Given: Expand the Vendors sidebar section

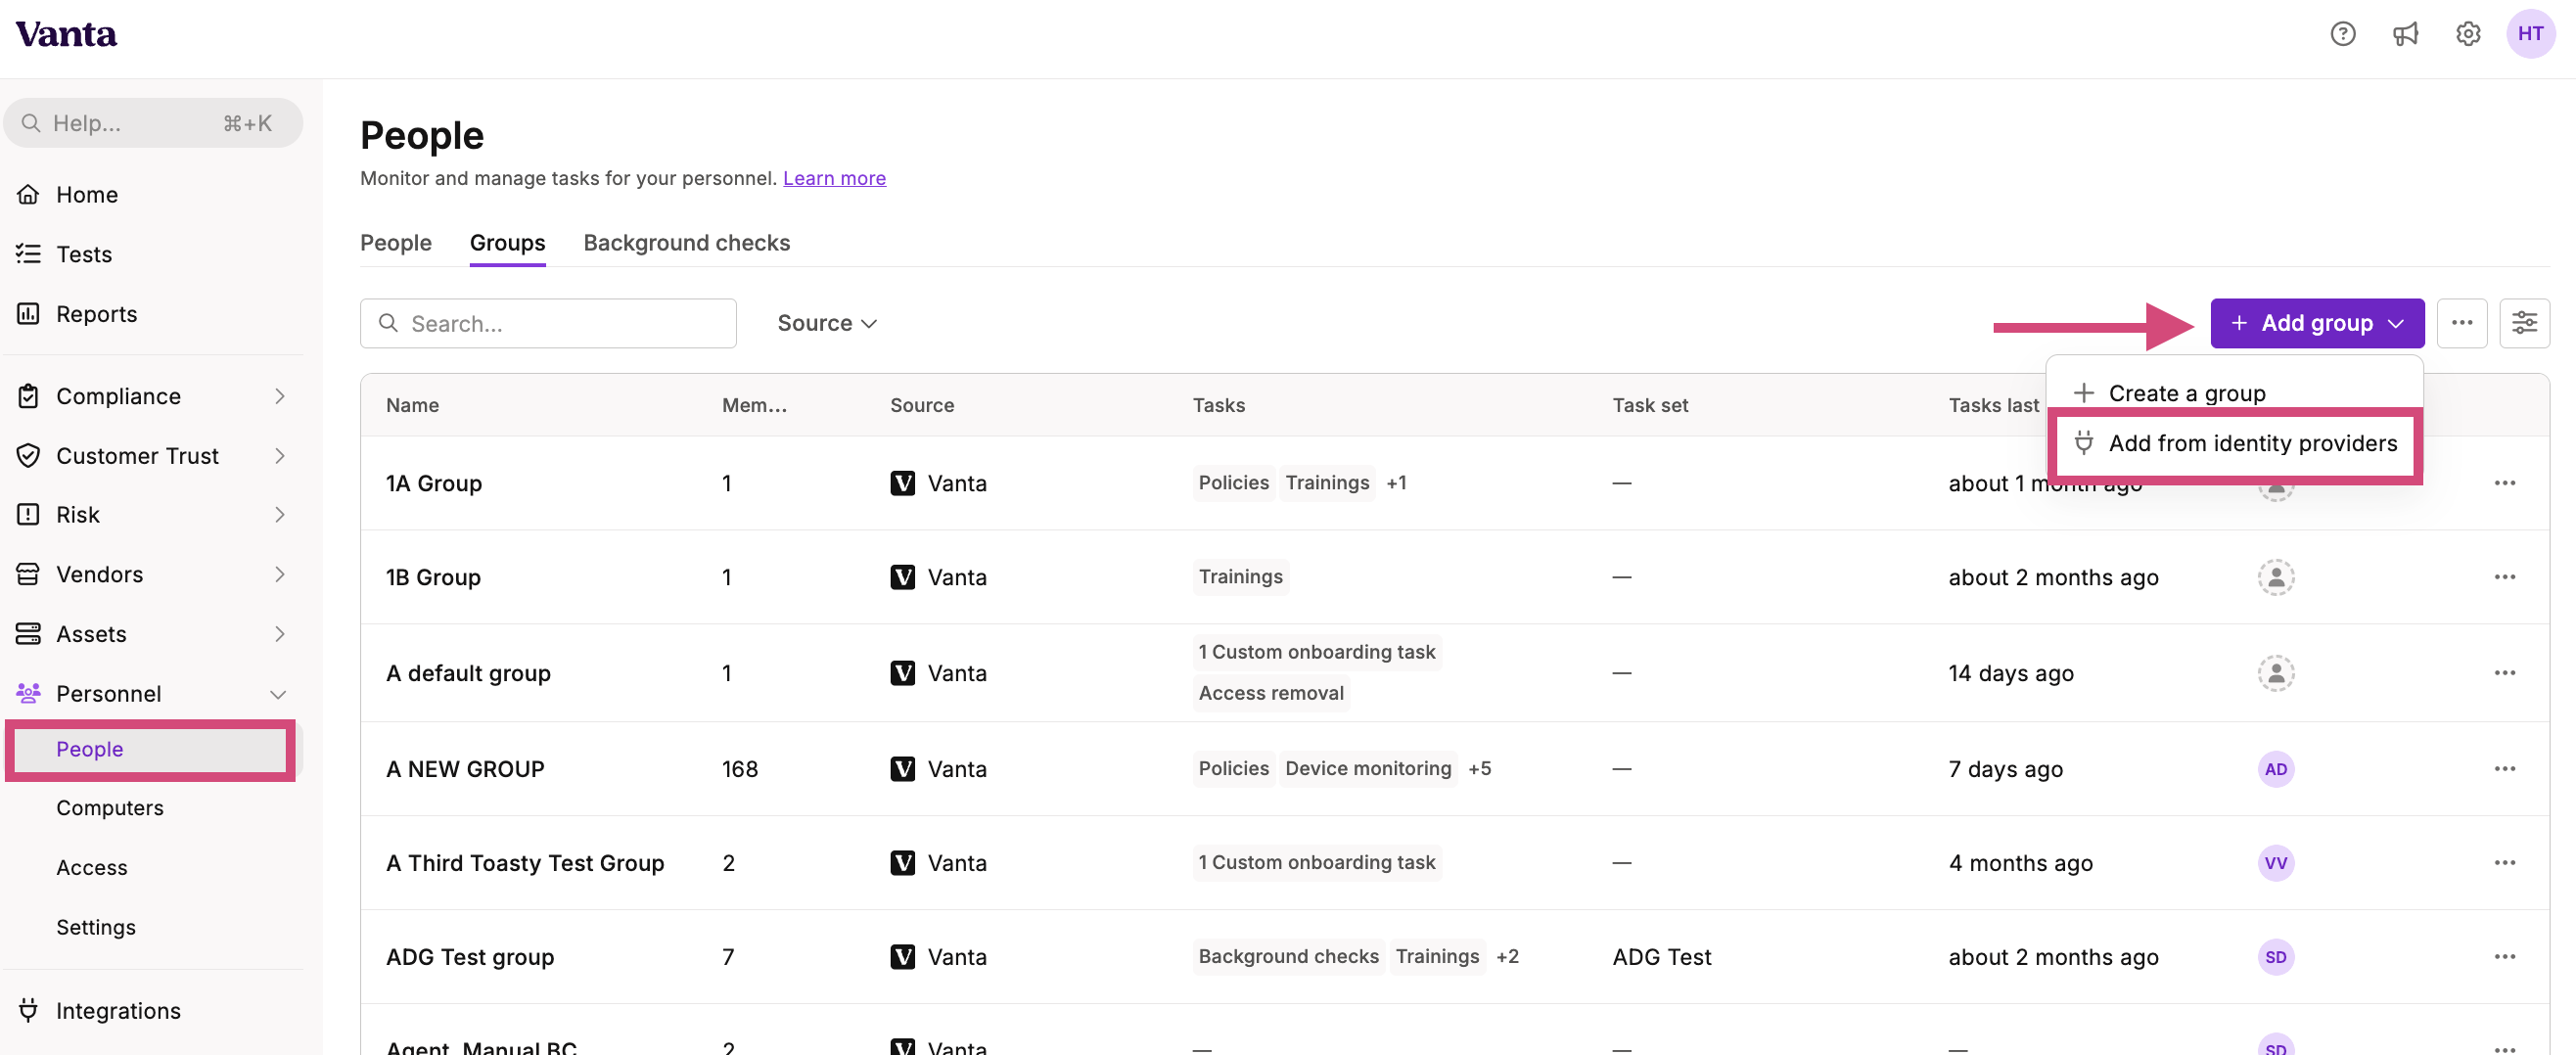Looking at the screenshot, I should [152, 575].
